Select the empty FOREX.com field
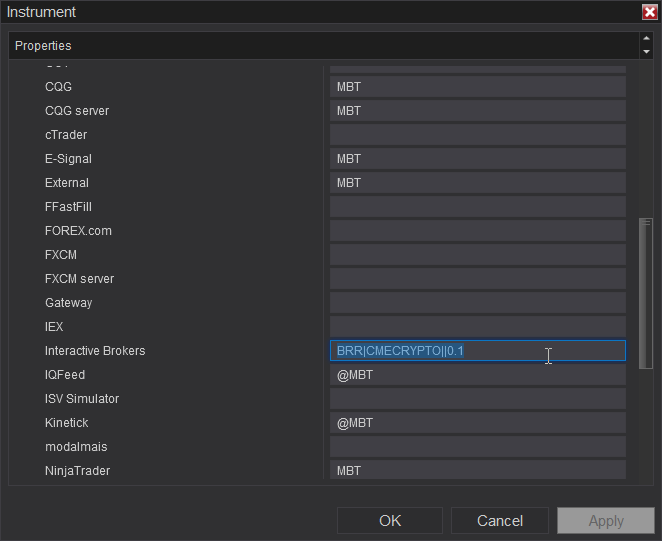 coord(478,231)
